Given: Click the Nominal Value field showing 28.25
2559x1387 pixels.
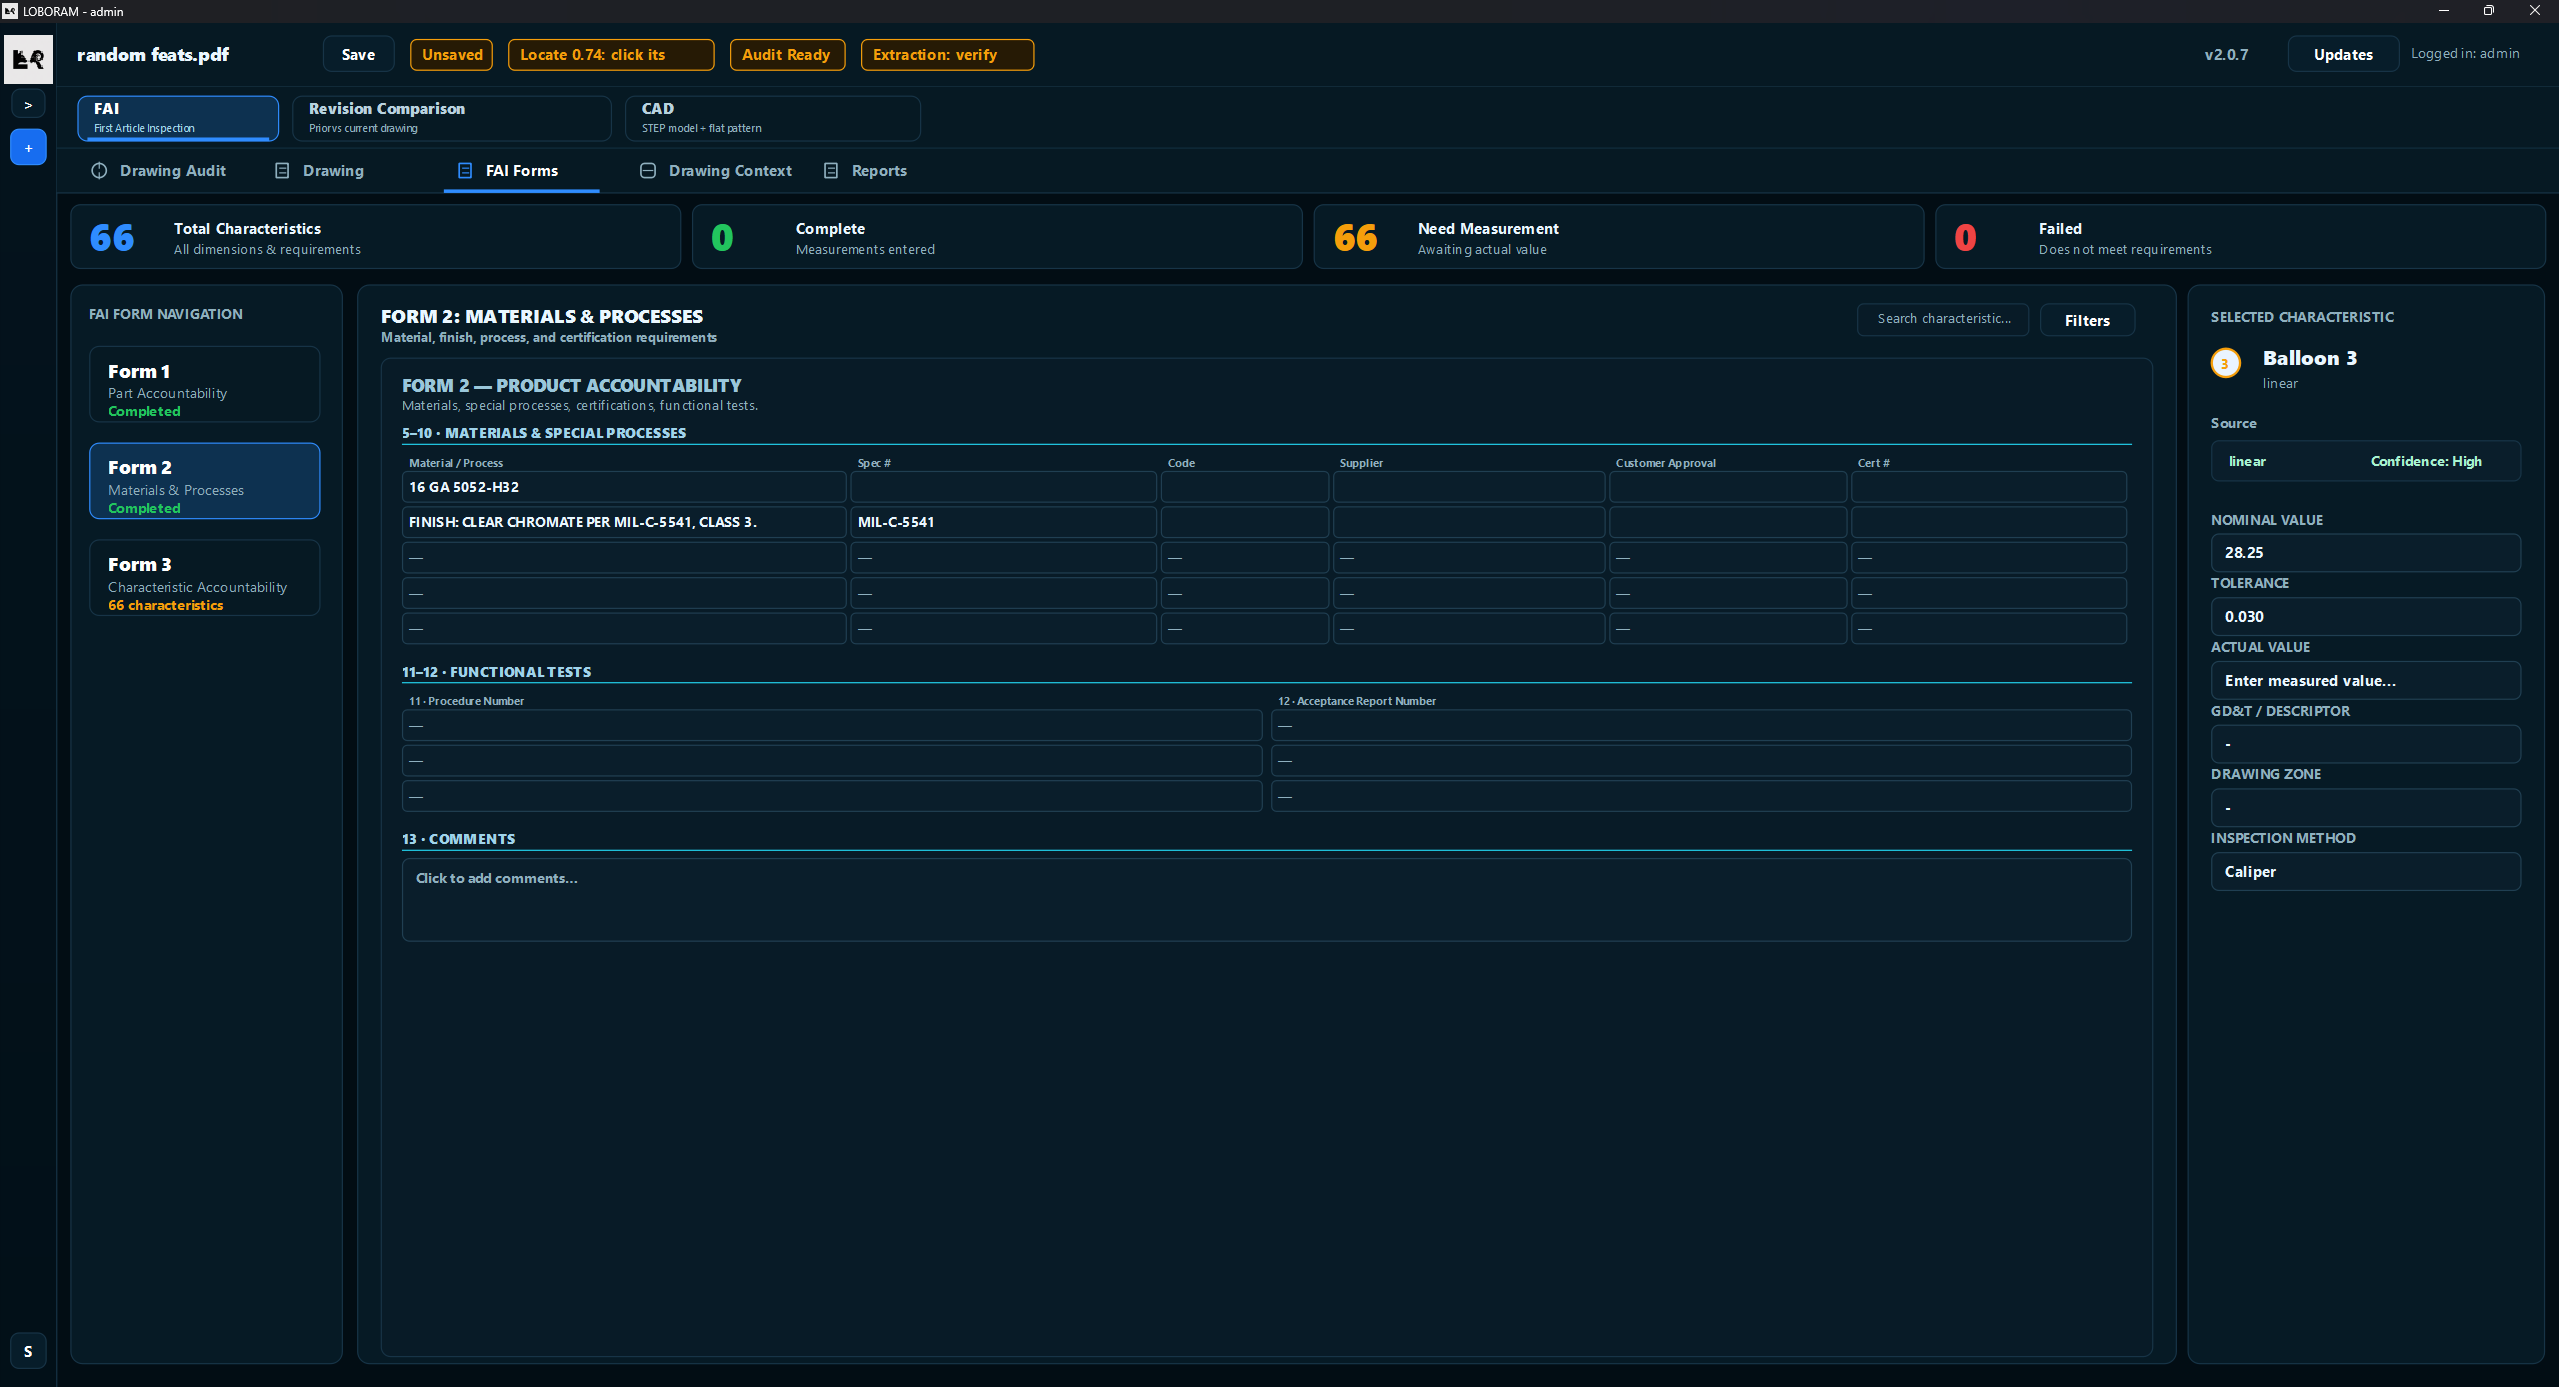Looking at the screenshot, I should click(2365, 553).
